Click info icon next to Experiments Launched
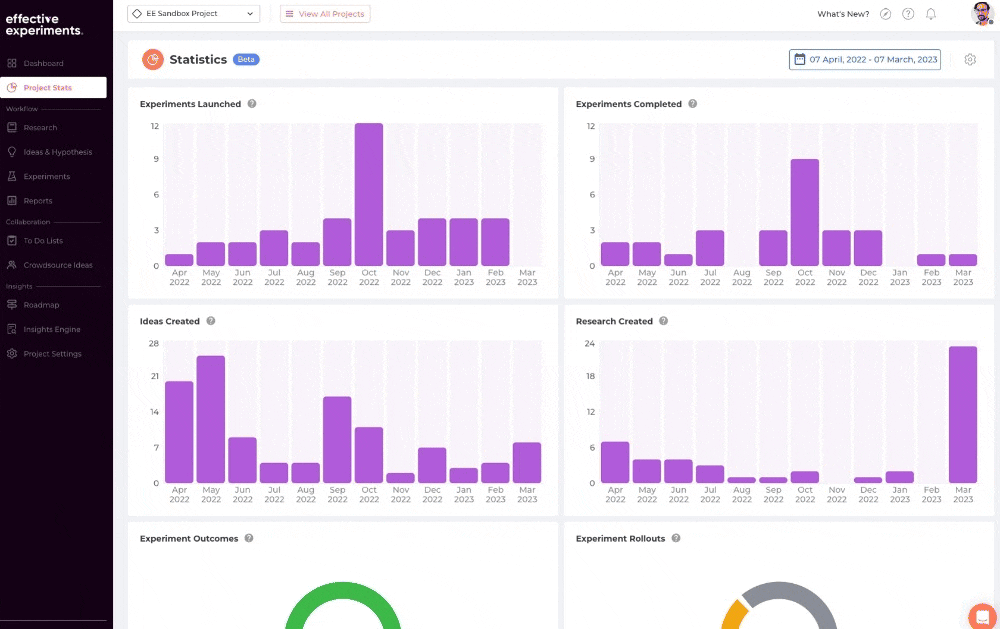Image resolution: width=1000 pixels, height=629 pixels. [252, 103]
